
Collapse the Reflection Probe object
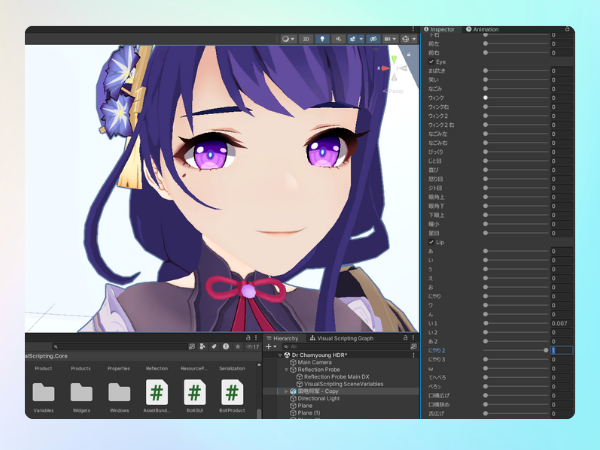click(286, 370)
